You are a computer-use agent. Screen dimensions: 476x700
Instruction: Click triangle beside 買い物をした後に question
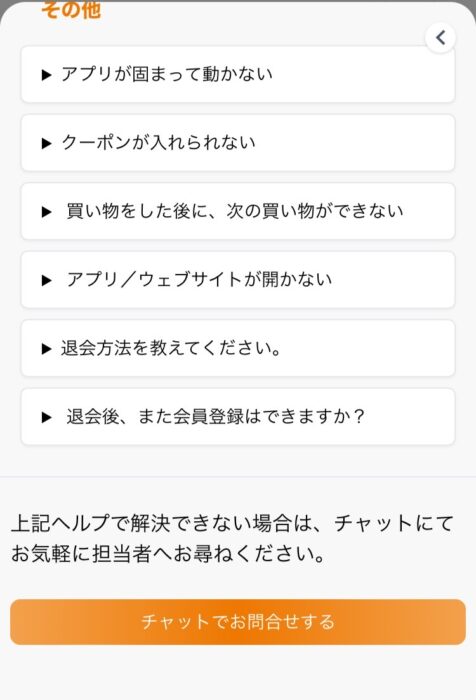(46, 212)
